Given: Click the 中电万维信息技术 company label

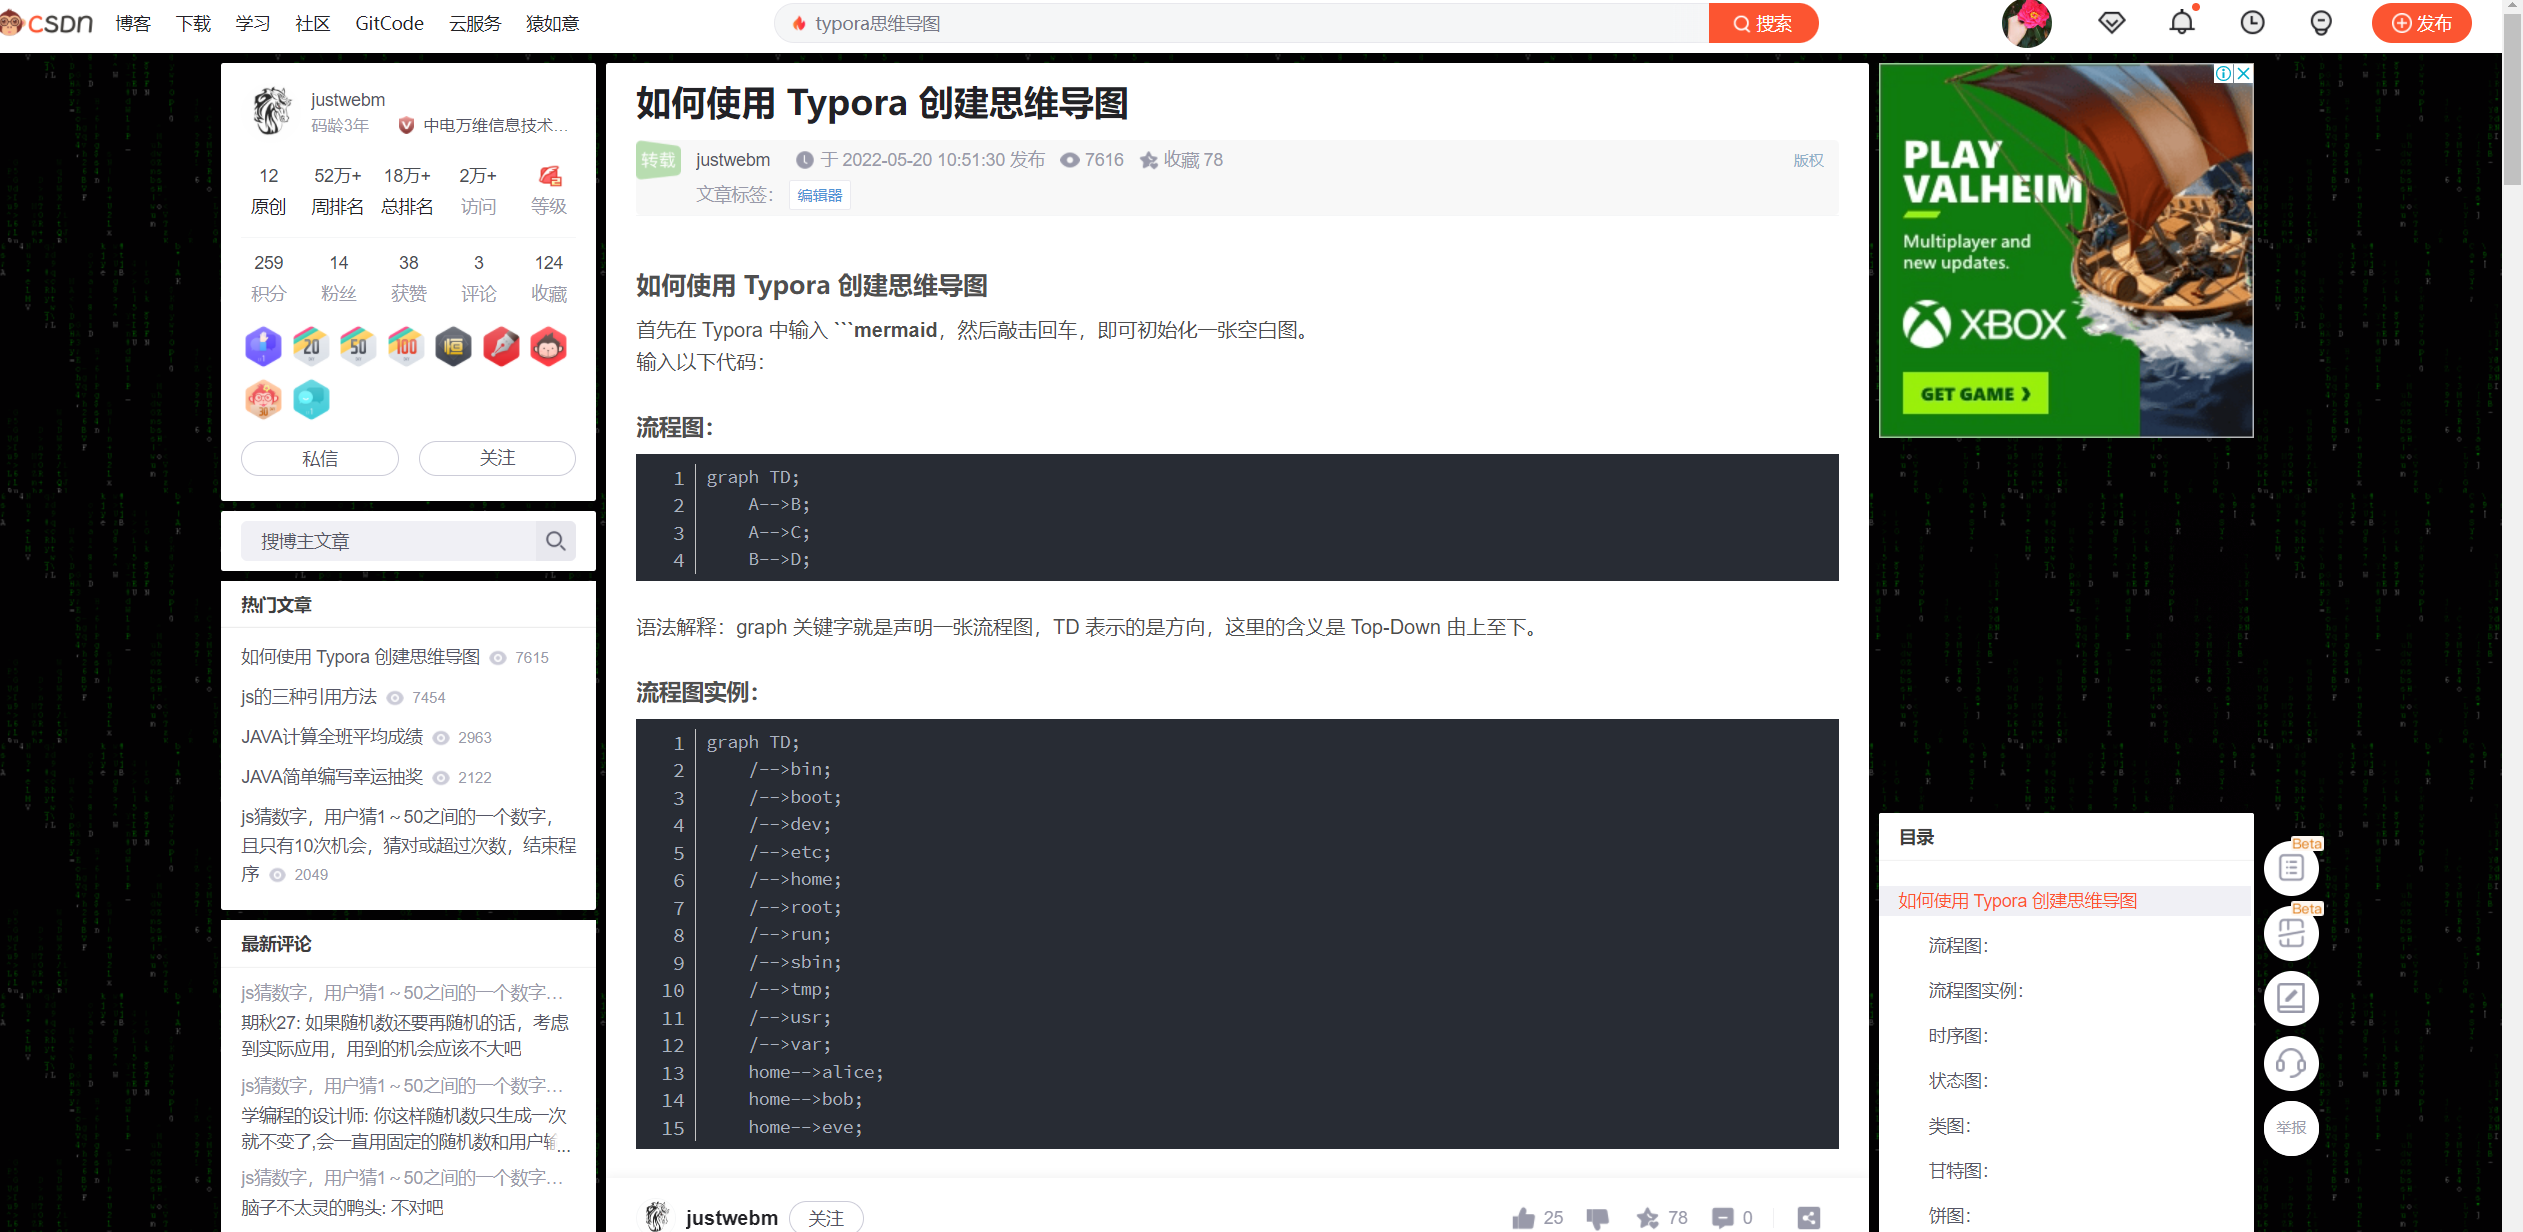Looking at the screenshot, I should tap(495, 125).
